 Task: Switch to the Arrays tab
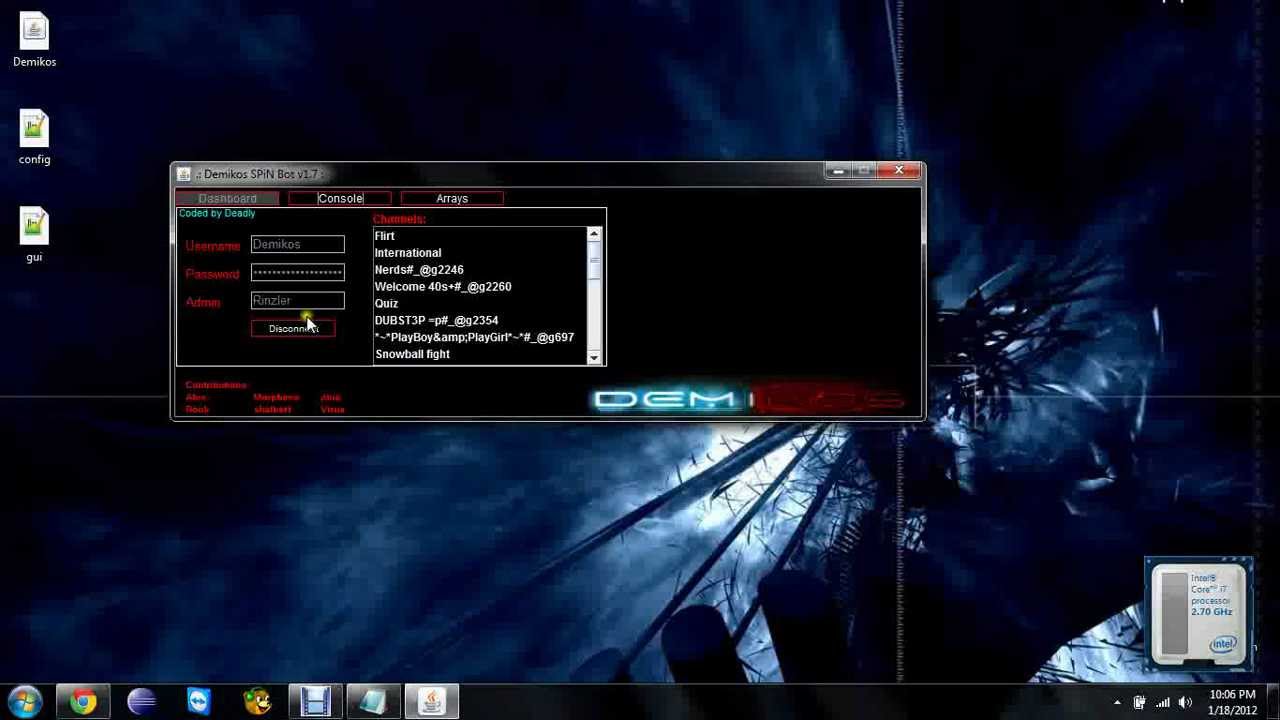coord(452,198)
